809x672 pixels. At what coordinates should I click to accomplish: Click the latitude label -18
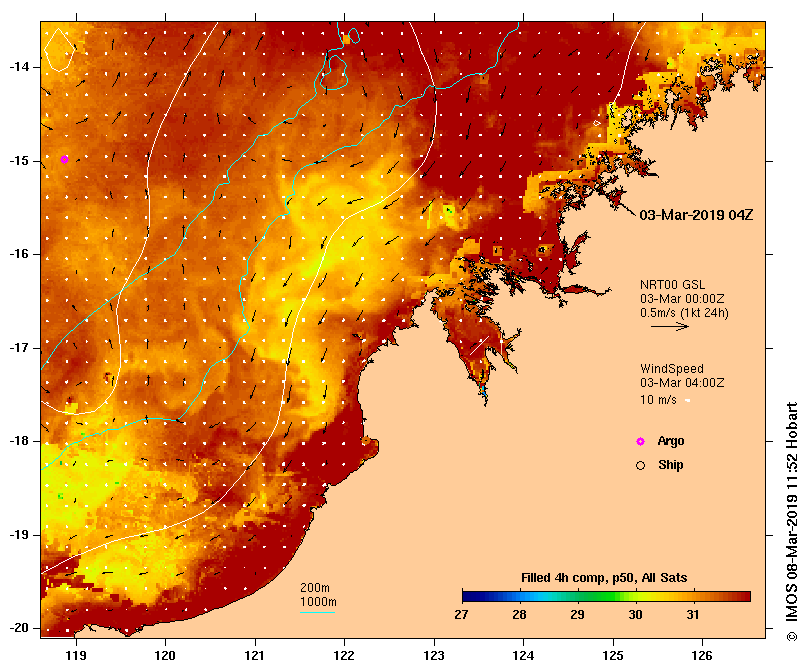click(20, 441)
